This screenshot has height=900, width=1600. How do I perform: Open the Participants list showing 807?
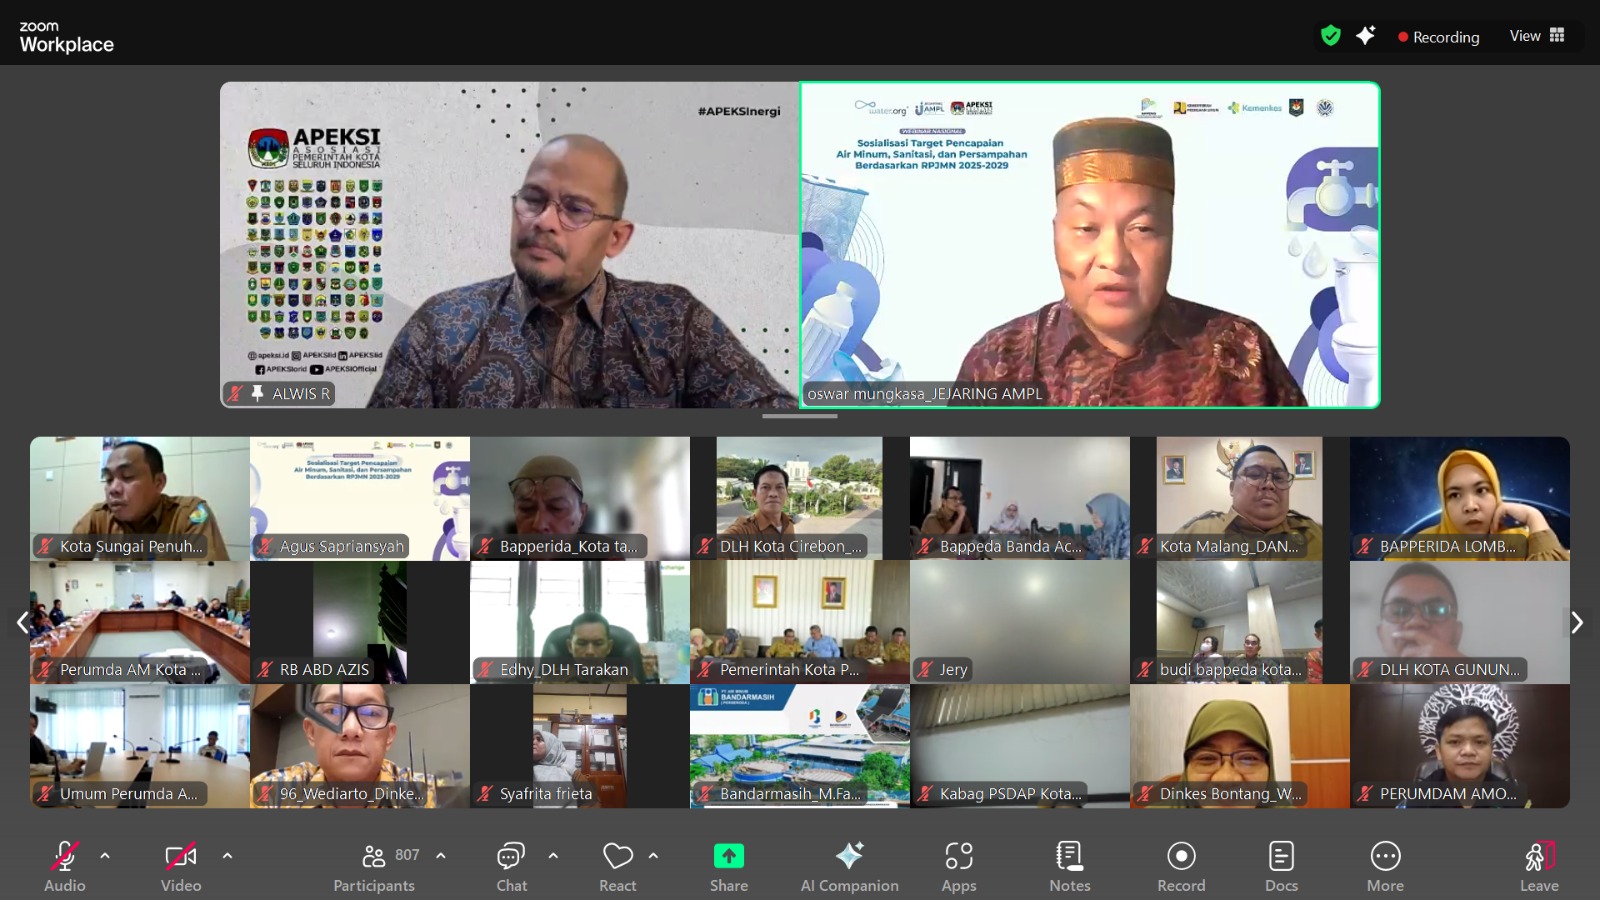pyautogui.click(x=375, y=865)
